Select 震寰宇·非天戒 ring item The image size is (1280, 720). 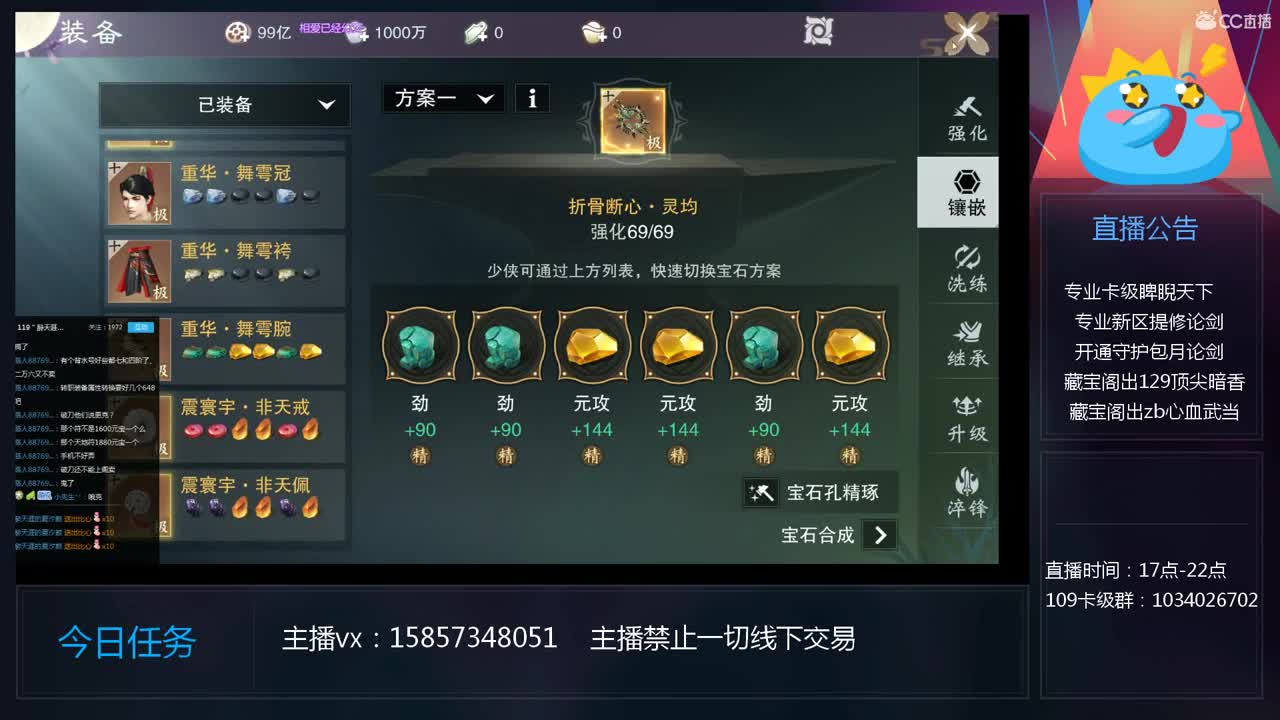pos(226,426)
